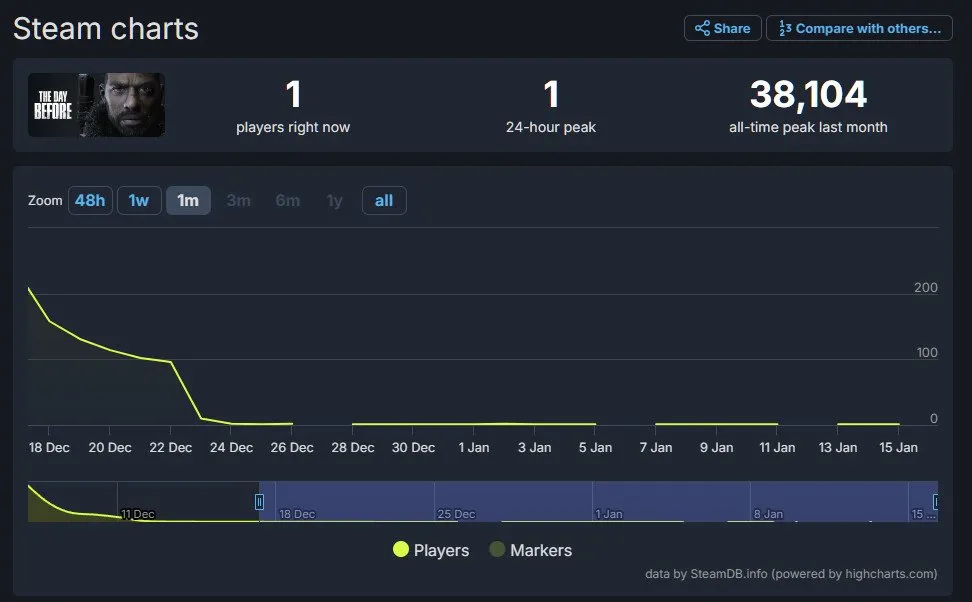The width and height of the screenshot is (972, 602).
Task: Click the all-time peak last month label
Action: click(808, 127)
